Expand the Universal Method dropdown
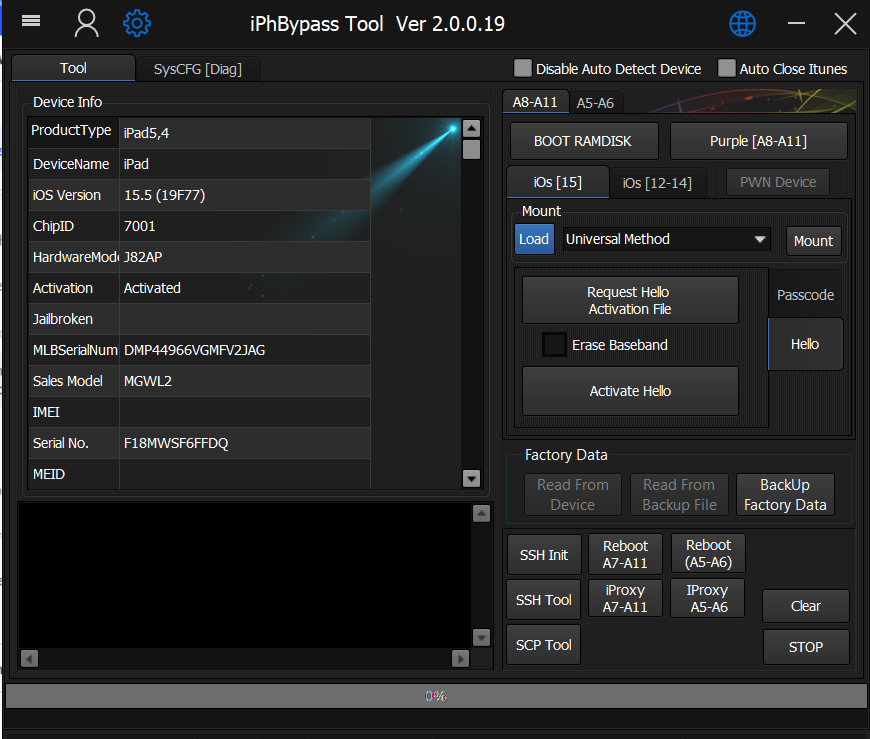This screenshot has width=870, height=739. 666,239
